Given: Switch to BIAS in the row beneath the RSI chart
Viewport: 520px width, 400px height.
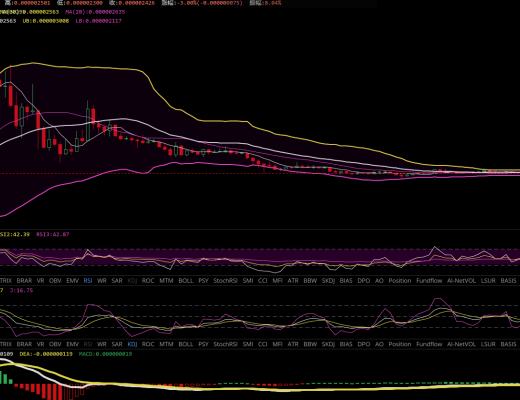Looking at the screenshot, I should (346, 281).
